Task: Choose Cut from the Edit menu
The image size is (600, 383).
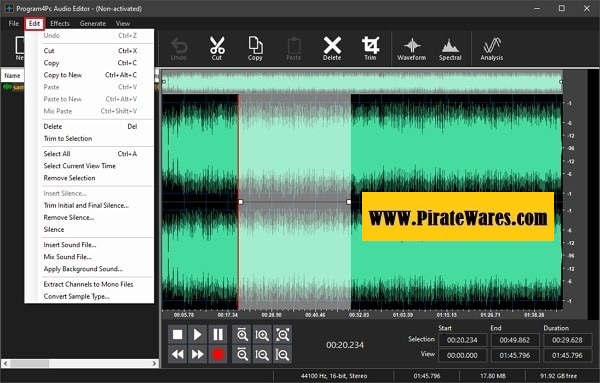Action: (x=90, y=51)
